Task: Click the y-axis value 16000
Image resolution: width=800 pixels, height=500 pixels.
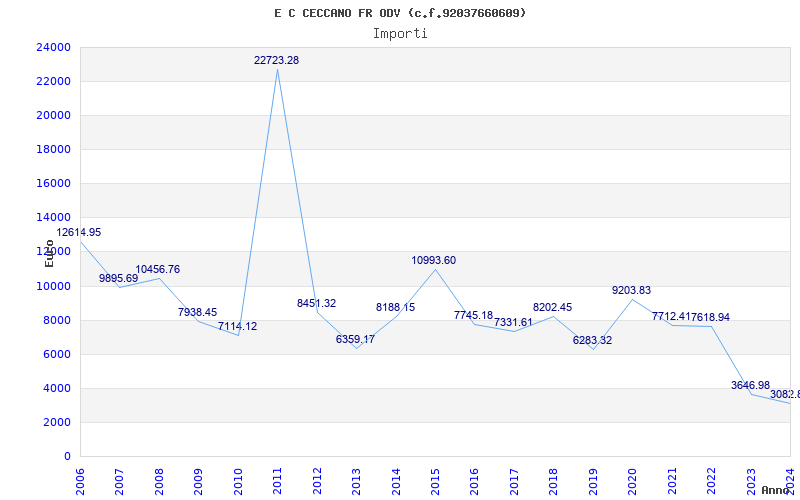Action: point(54,184)
